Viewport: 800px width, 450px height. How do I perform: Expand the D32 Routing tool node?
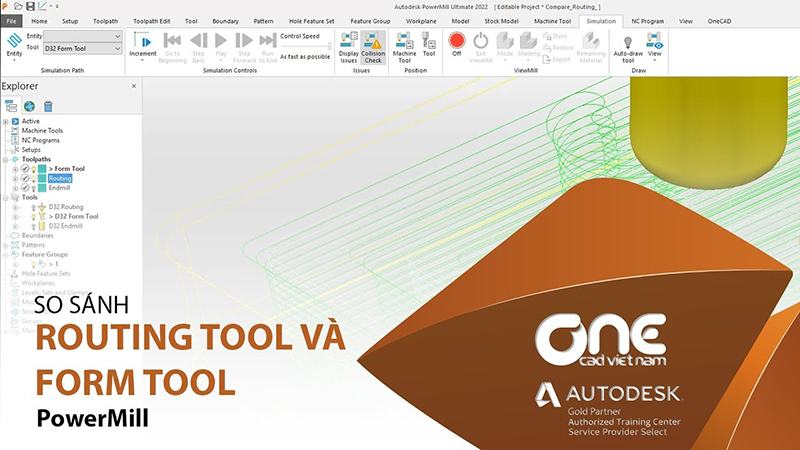point(15,207)
